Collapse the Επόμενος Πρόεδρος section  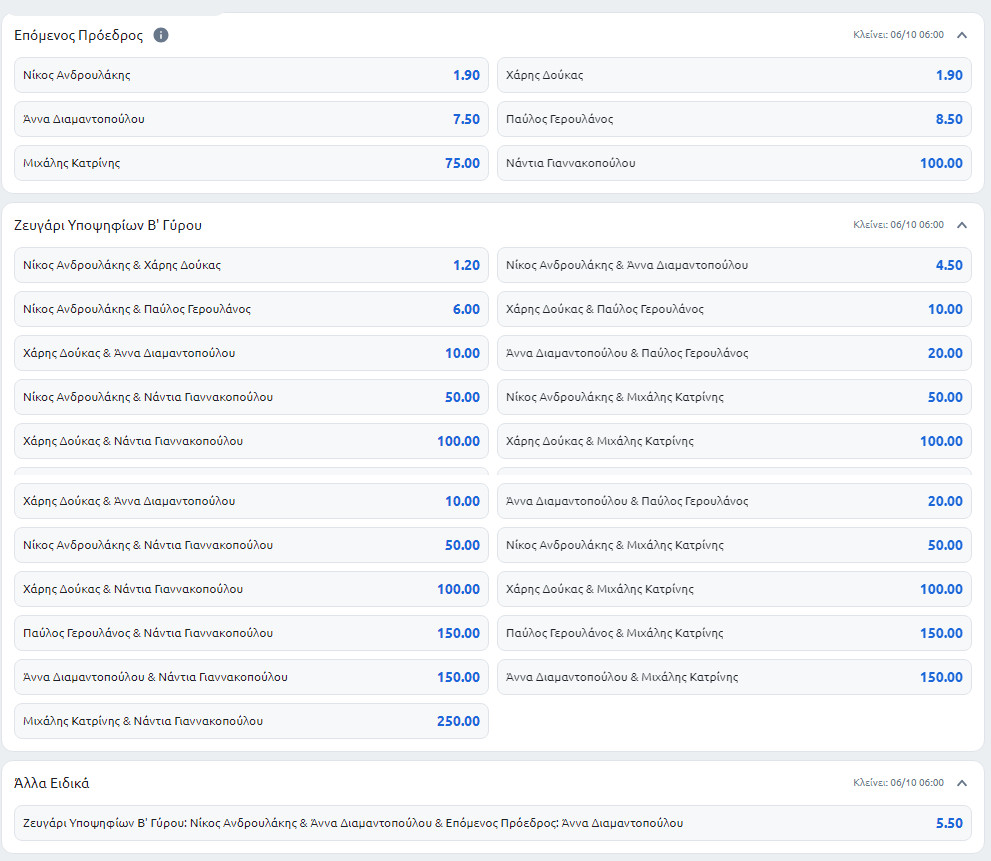click(x=962, y=35)
